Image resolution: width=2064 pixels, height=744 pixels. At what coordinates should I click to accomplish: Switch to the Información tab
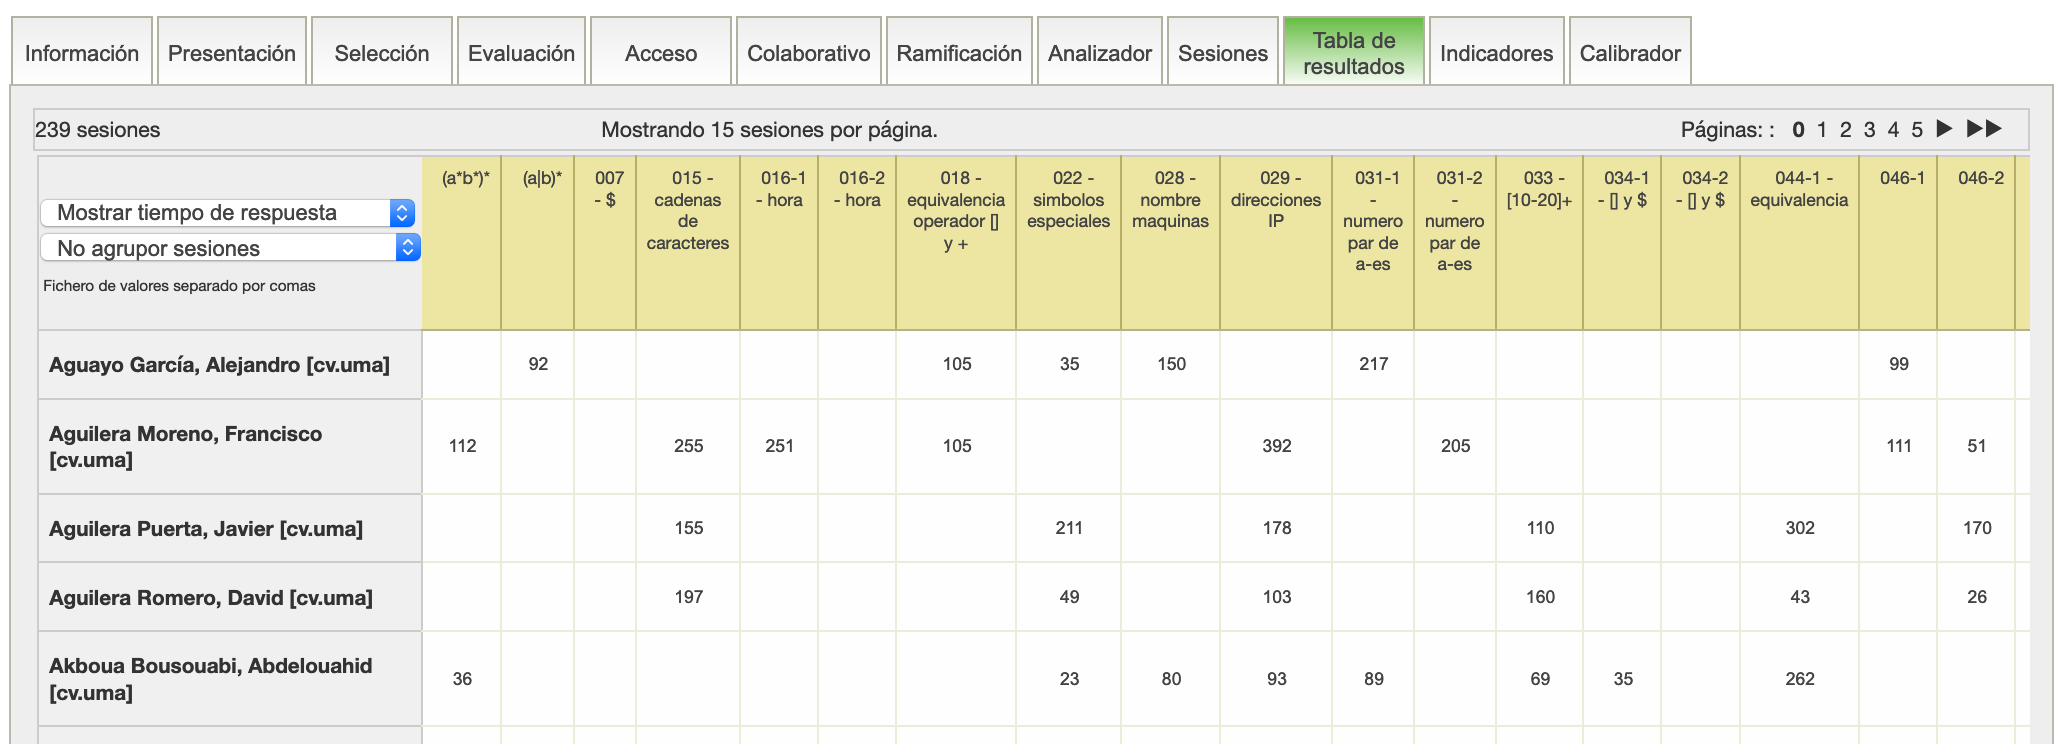click(82, 53)
